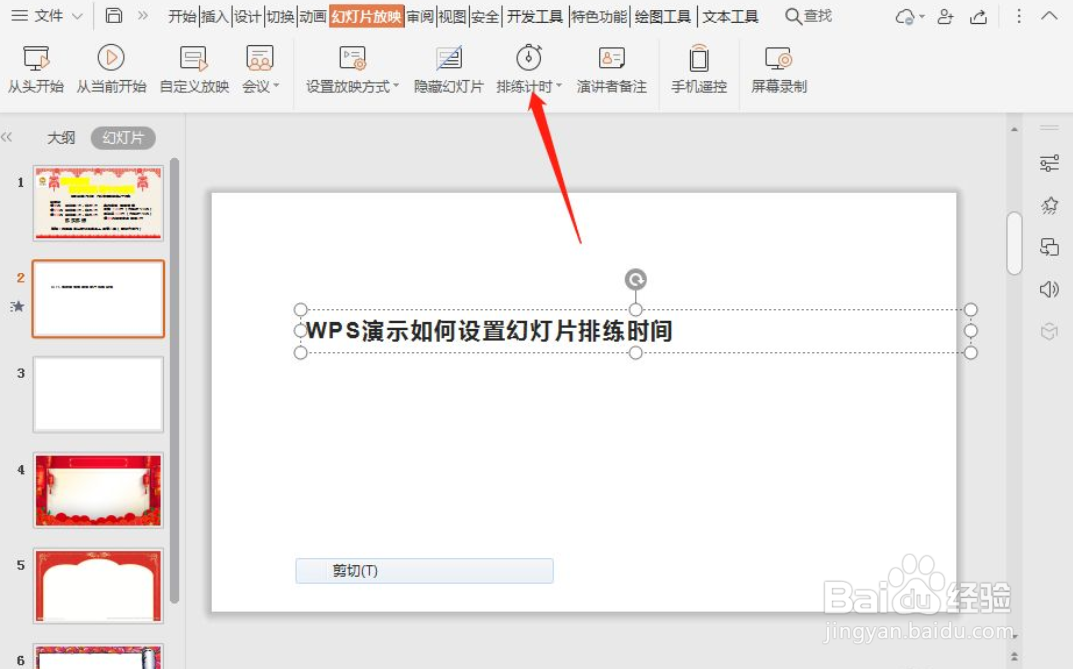This screenshot has width=1073, height=669.
Task: Select the 从头开始 playback icon
Action: (x=36, y=58)
